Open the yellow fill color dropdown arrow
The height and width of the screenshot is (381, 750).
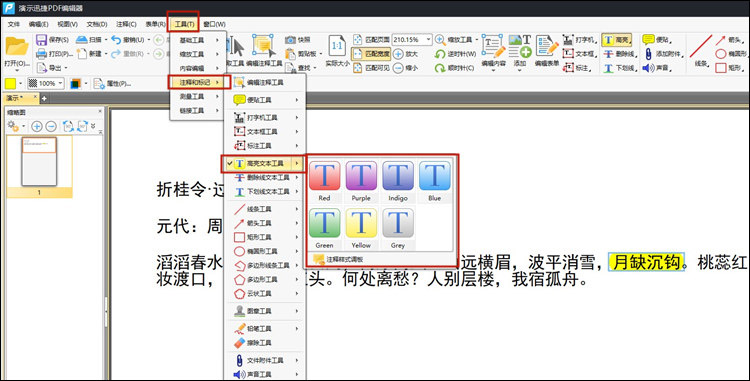click(x=20, y=84)
